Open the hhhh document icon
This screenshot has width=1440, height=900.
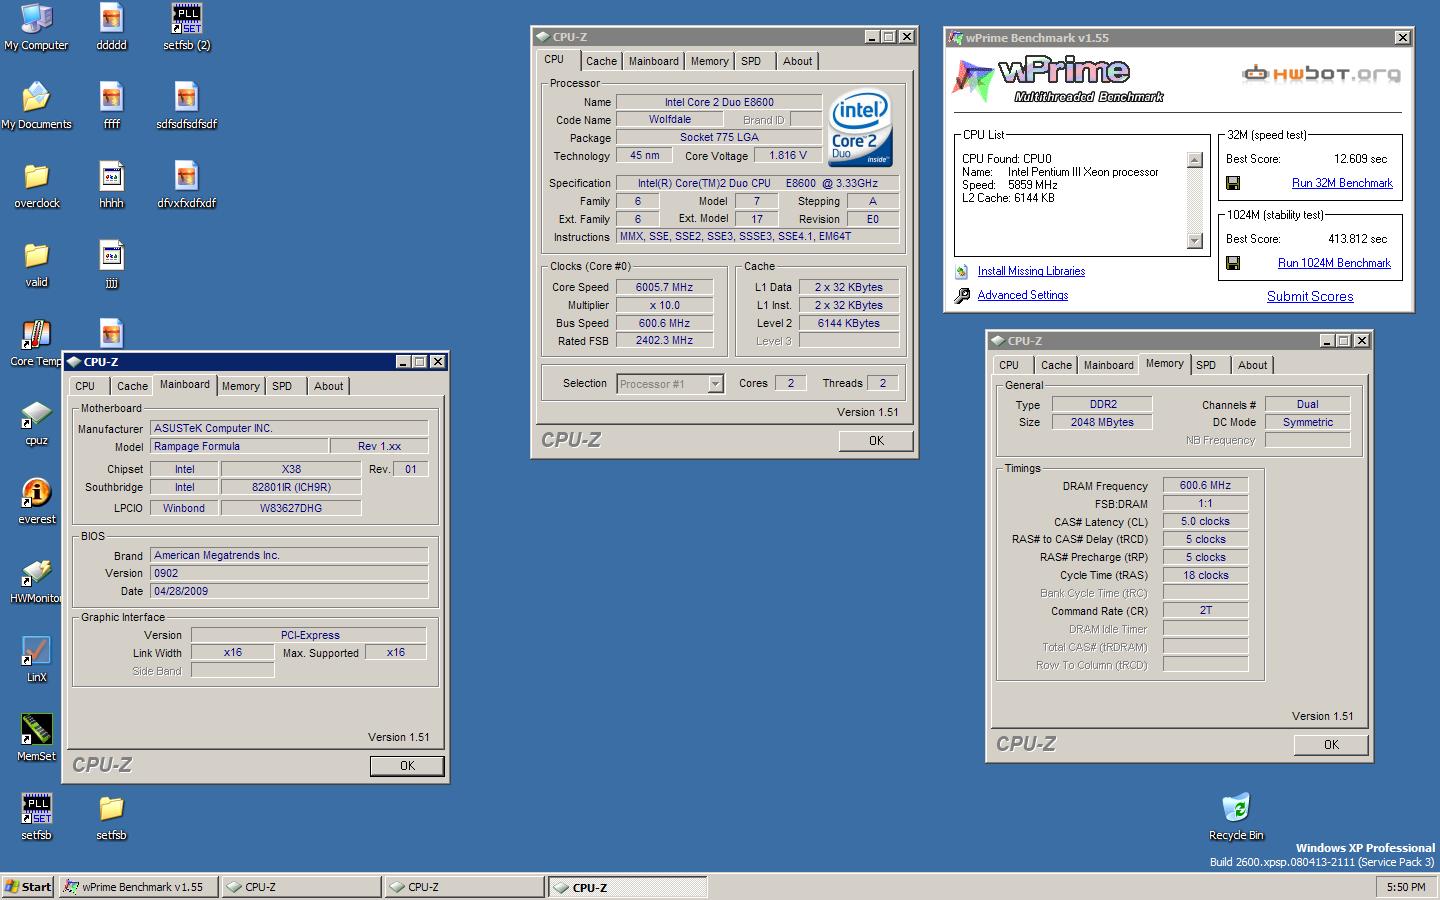click(x=111, y=185)
